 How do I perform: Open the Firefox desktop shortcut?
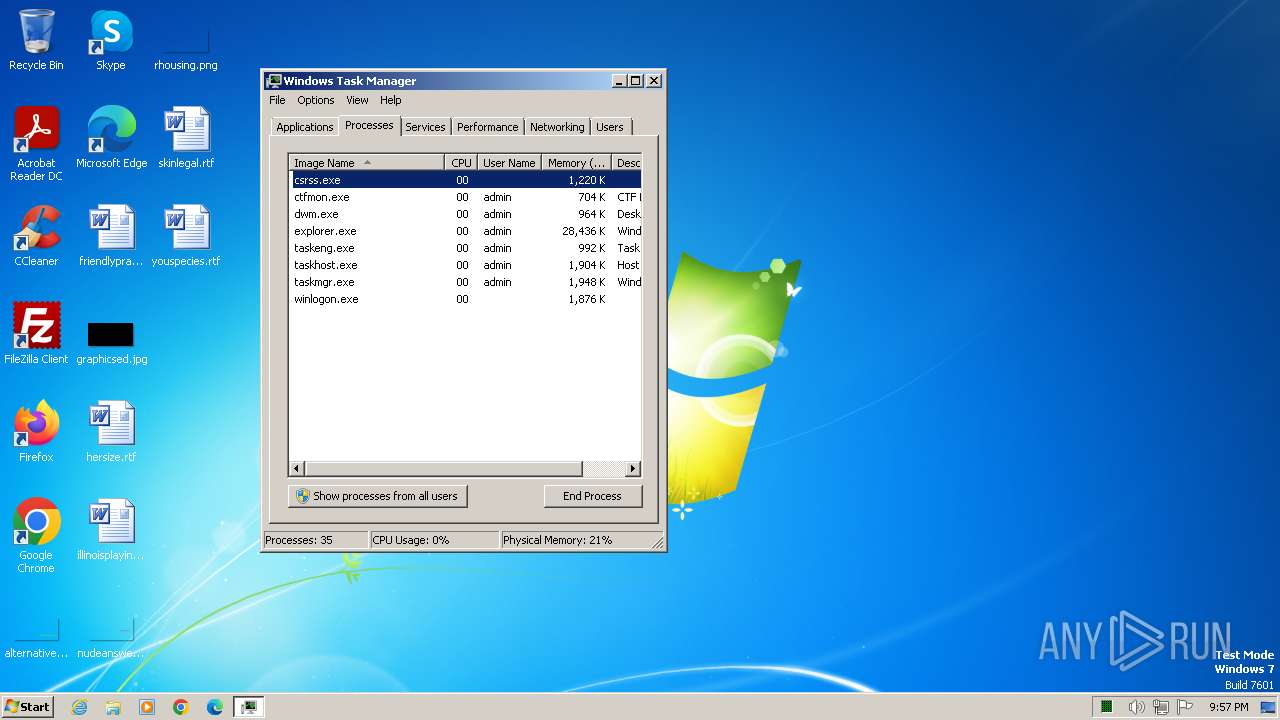click(36, 432)
